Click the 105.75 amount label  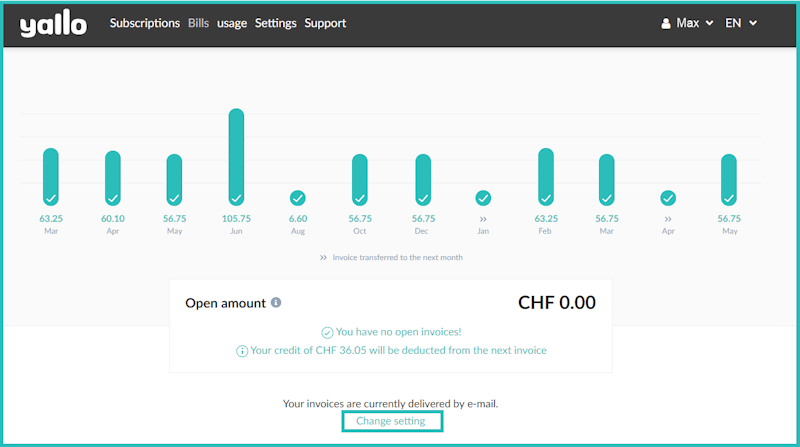236,218
